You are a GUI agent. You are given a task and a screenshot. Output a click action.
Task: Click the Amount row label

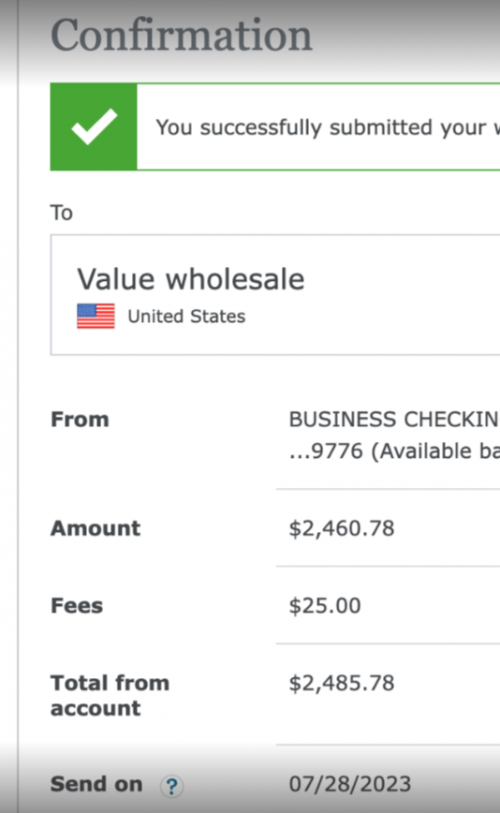[x=95, y=528]
